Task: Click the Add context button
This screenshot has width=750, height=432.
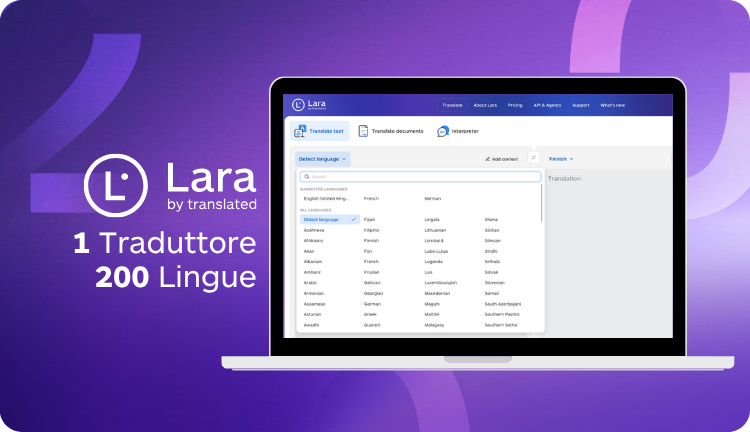Action: pyautogui.click(x=502, y=159)
